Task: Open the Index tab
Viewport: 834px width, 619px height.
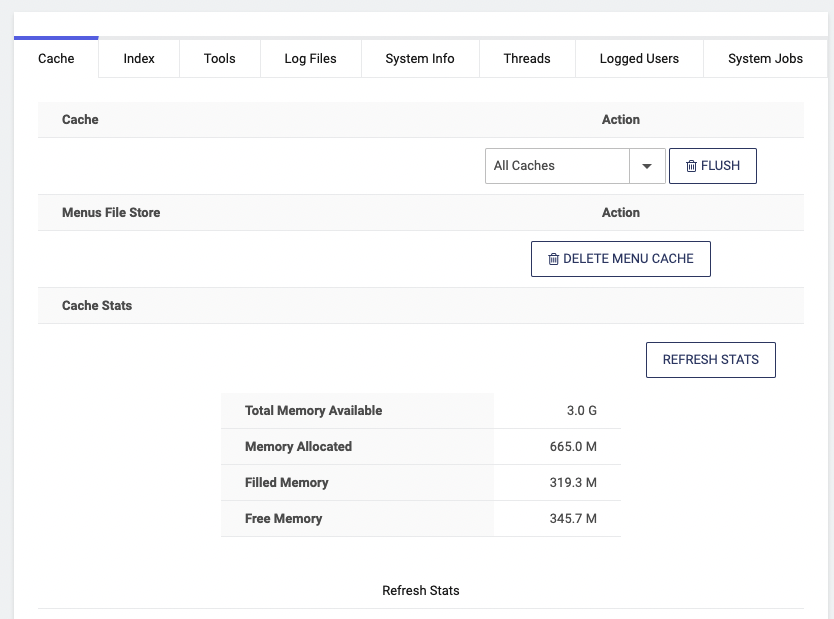Action: click(139, 59)
